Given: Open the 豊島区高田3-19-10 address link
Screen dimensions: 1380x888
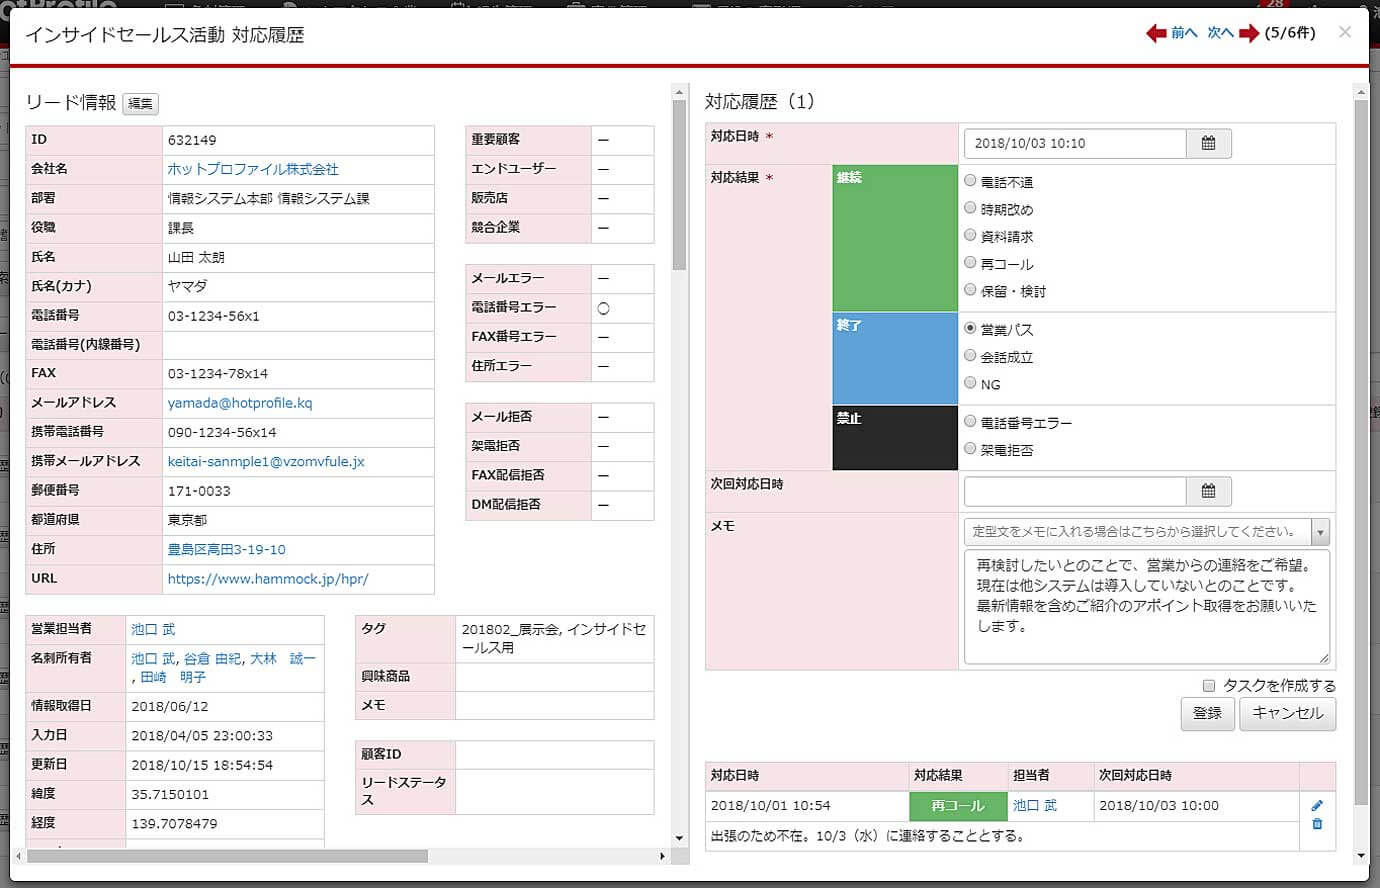Looking at the screenshot, I should coord(227,549).
